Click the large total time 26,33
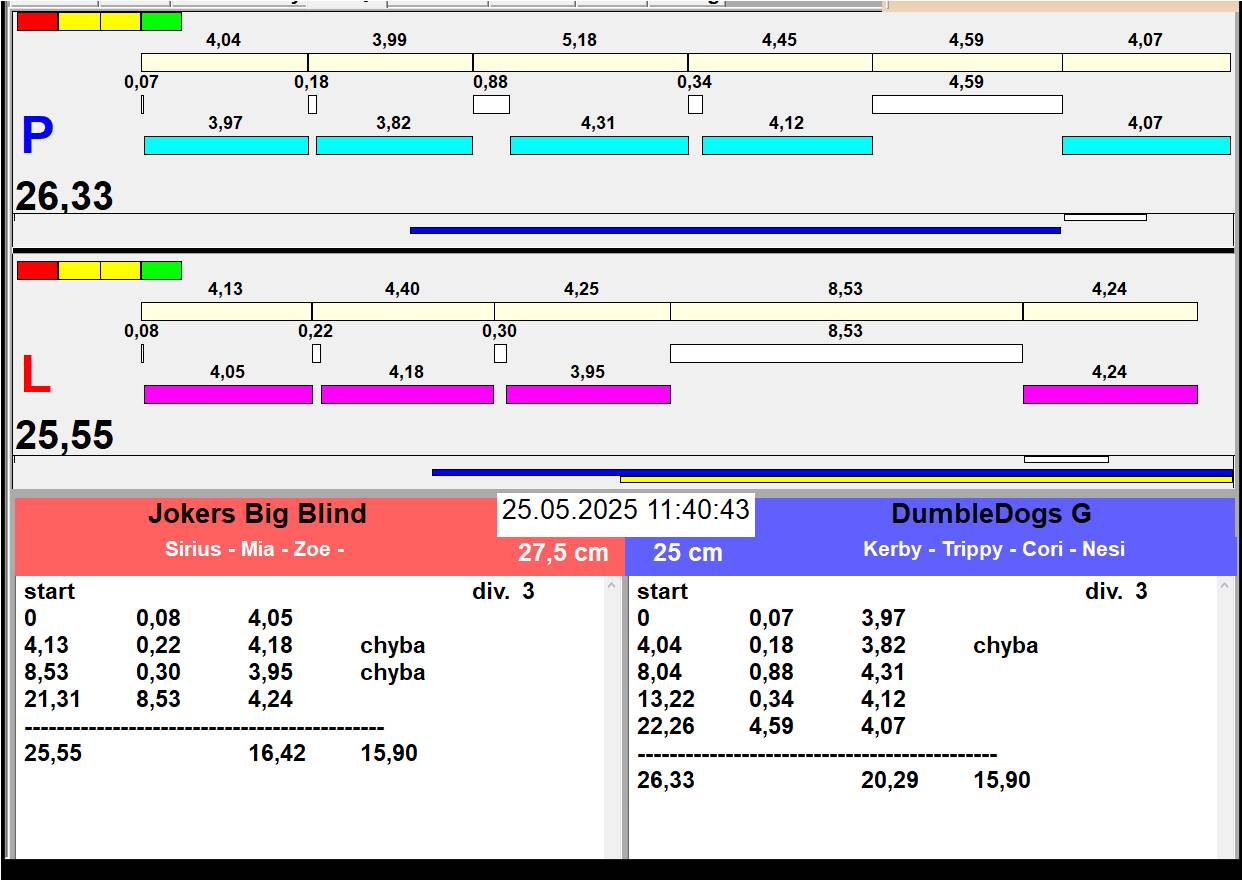The width and height of the screenshot is (1242, 880). pos(64,196)
